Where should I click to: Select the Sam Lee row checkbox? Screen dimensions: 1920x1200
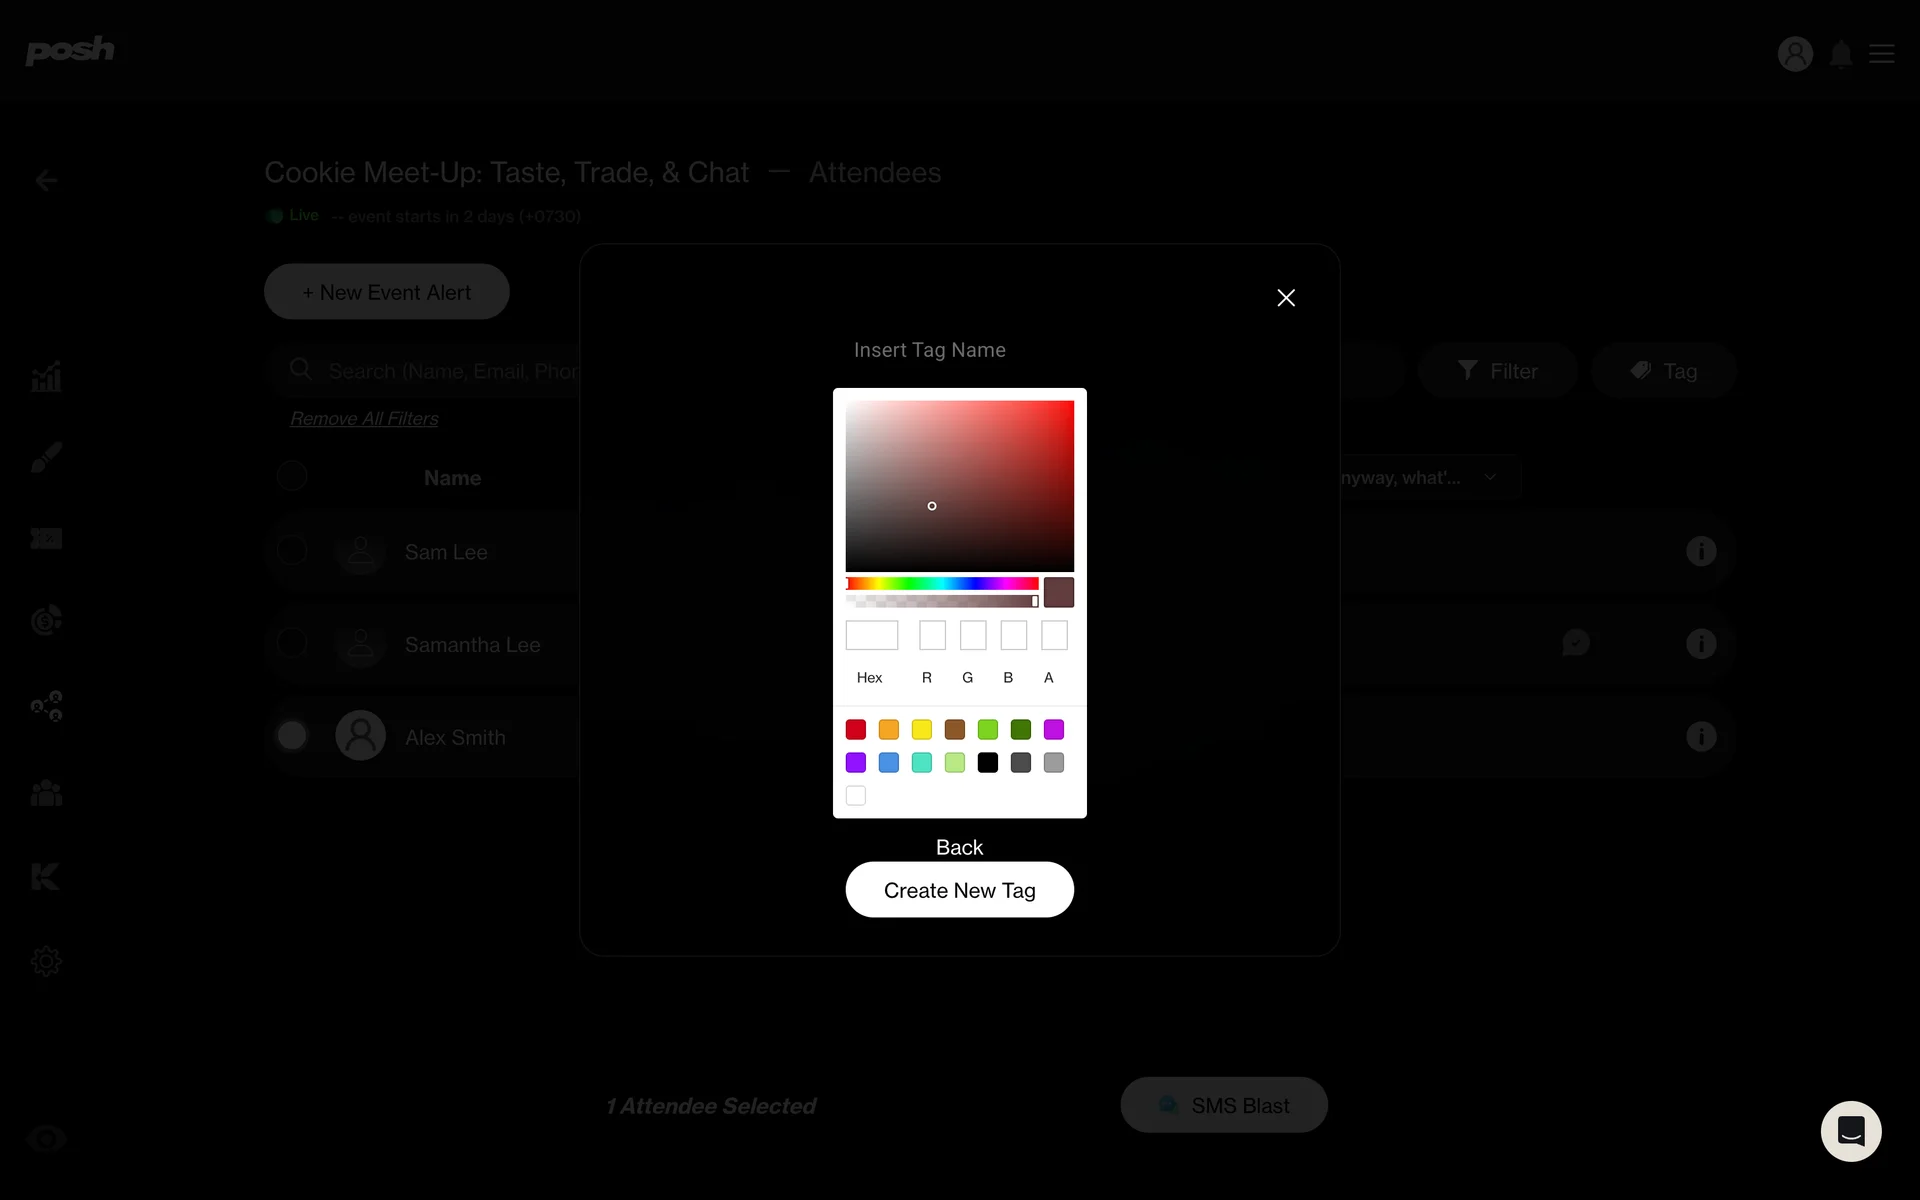coord(292,550)
